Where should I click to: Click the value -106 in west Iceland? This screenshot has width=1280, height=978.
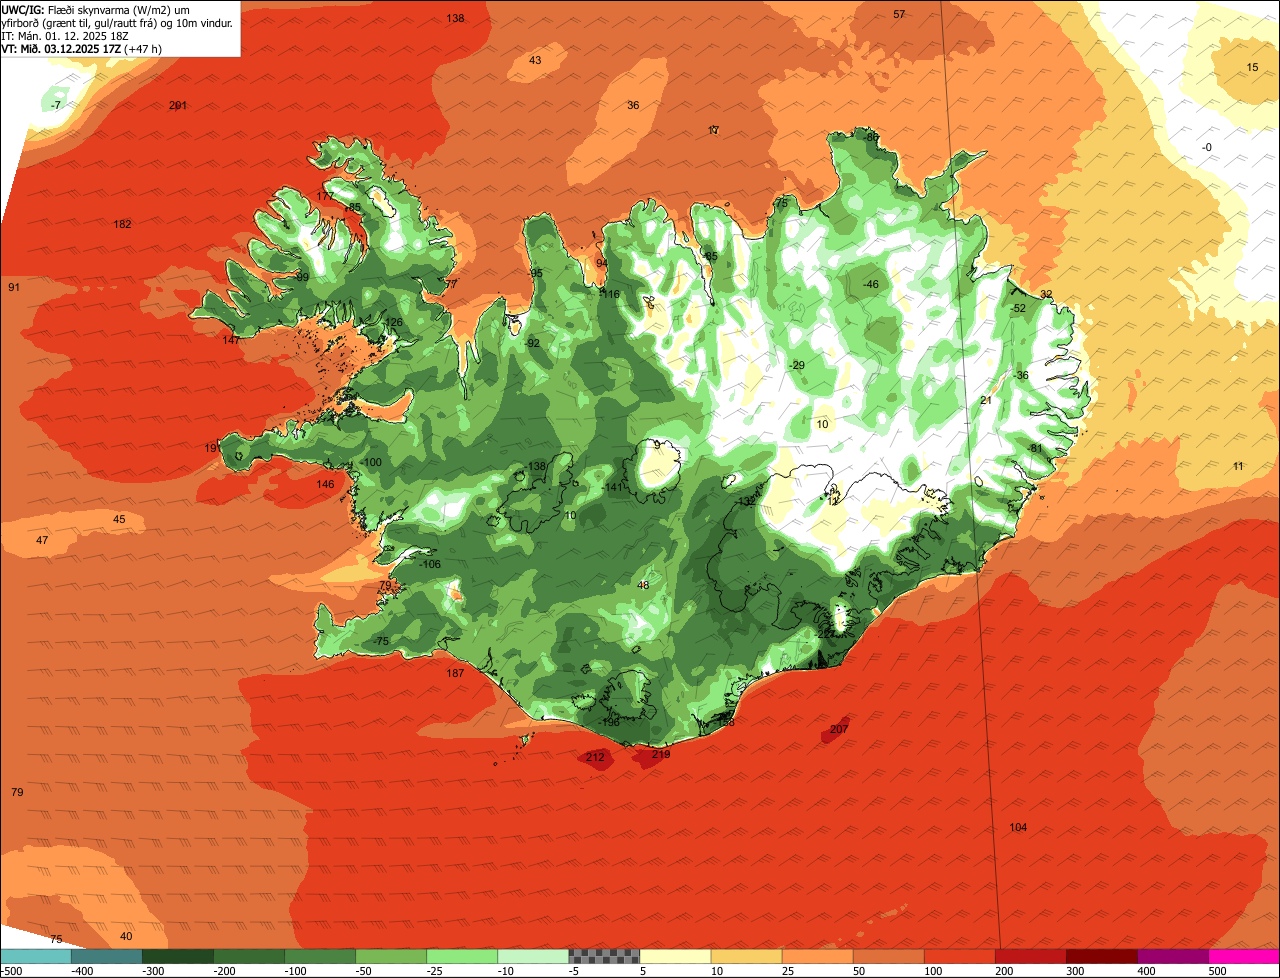pyautogui.click(x=430, y=564)
